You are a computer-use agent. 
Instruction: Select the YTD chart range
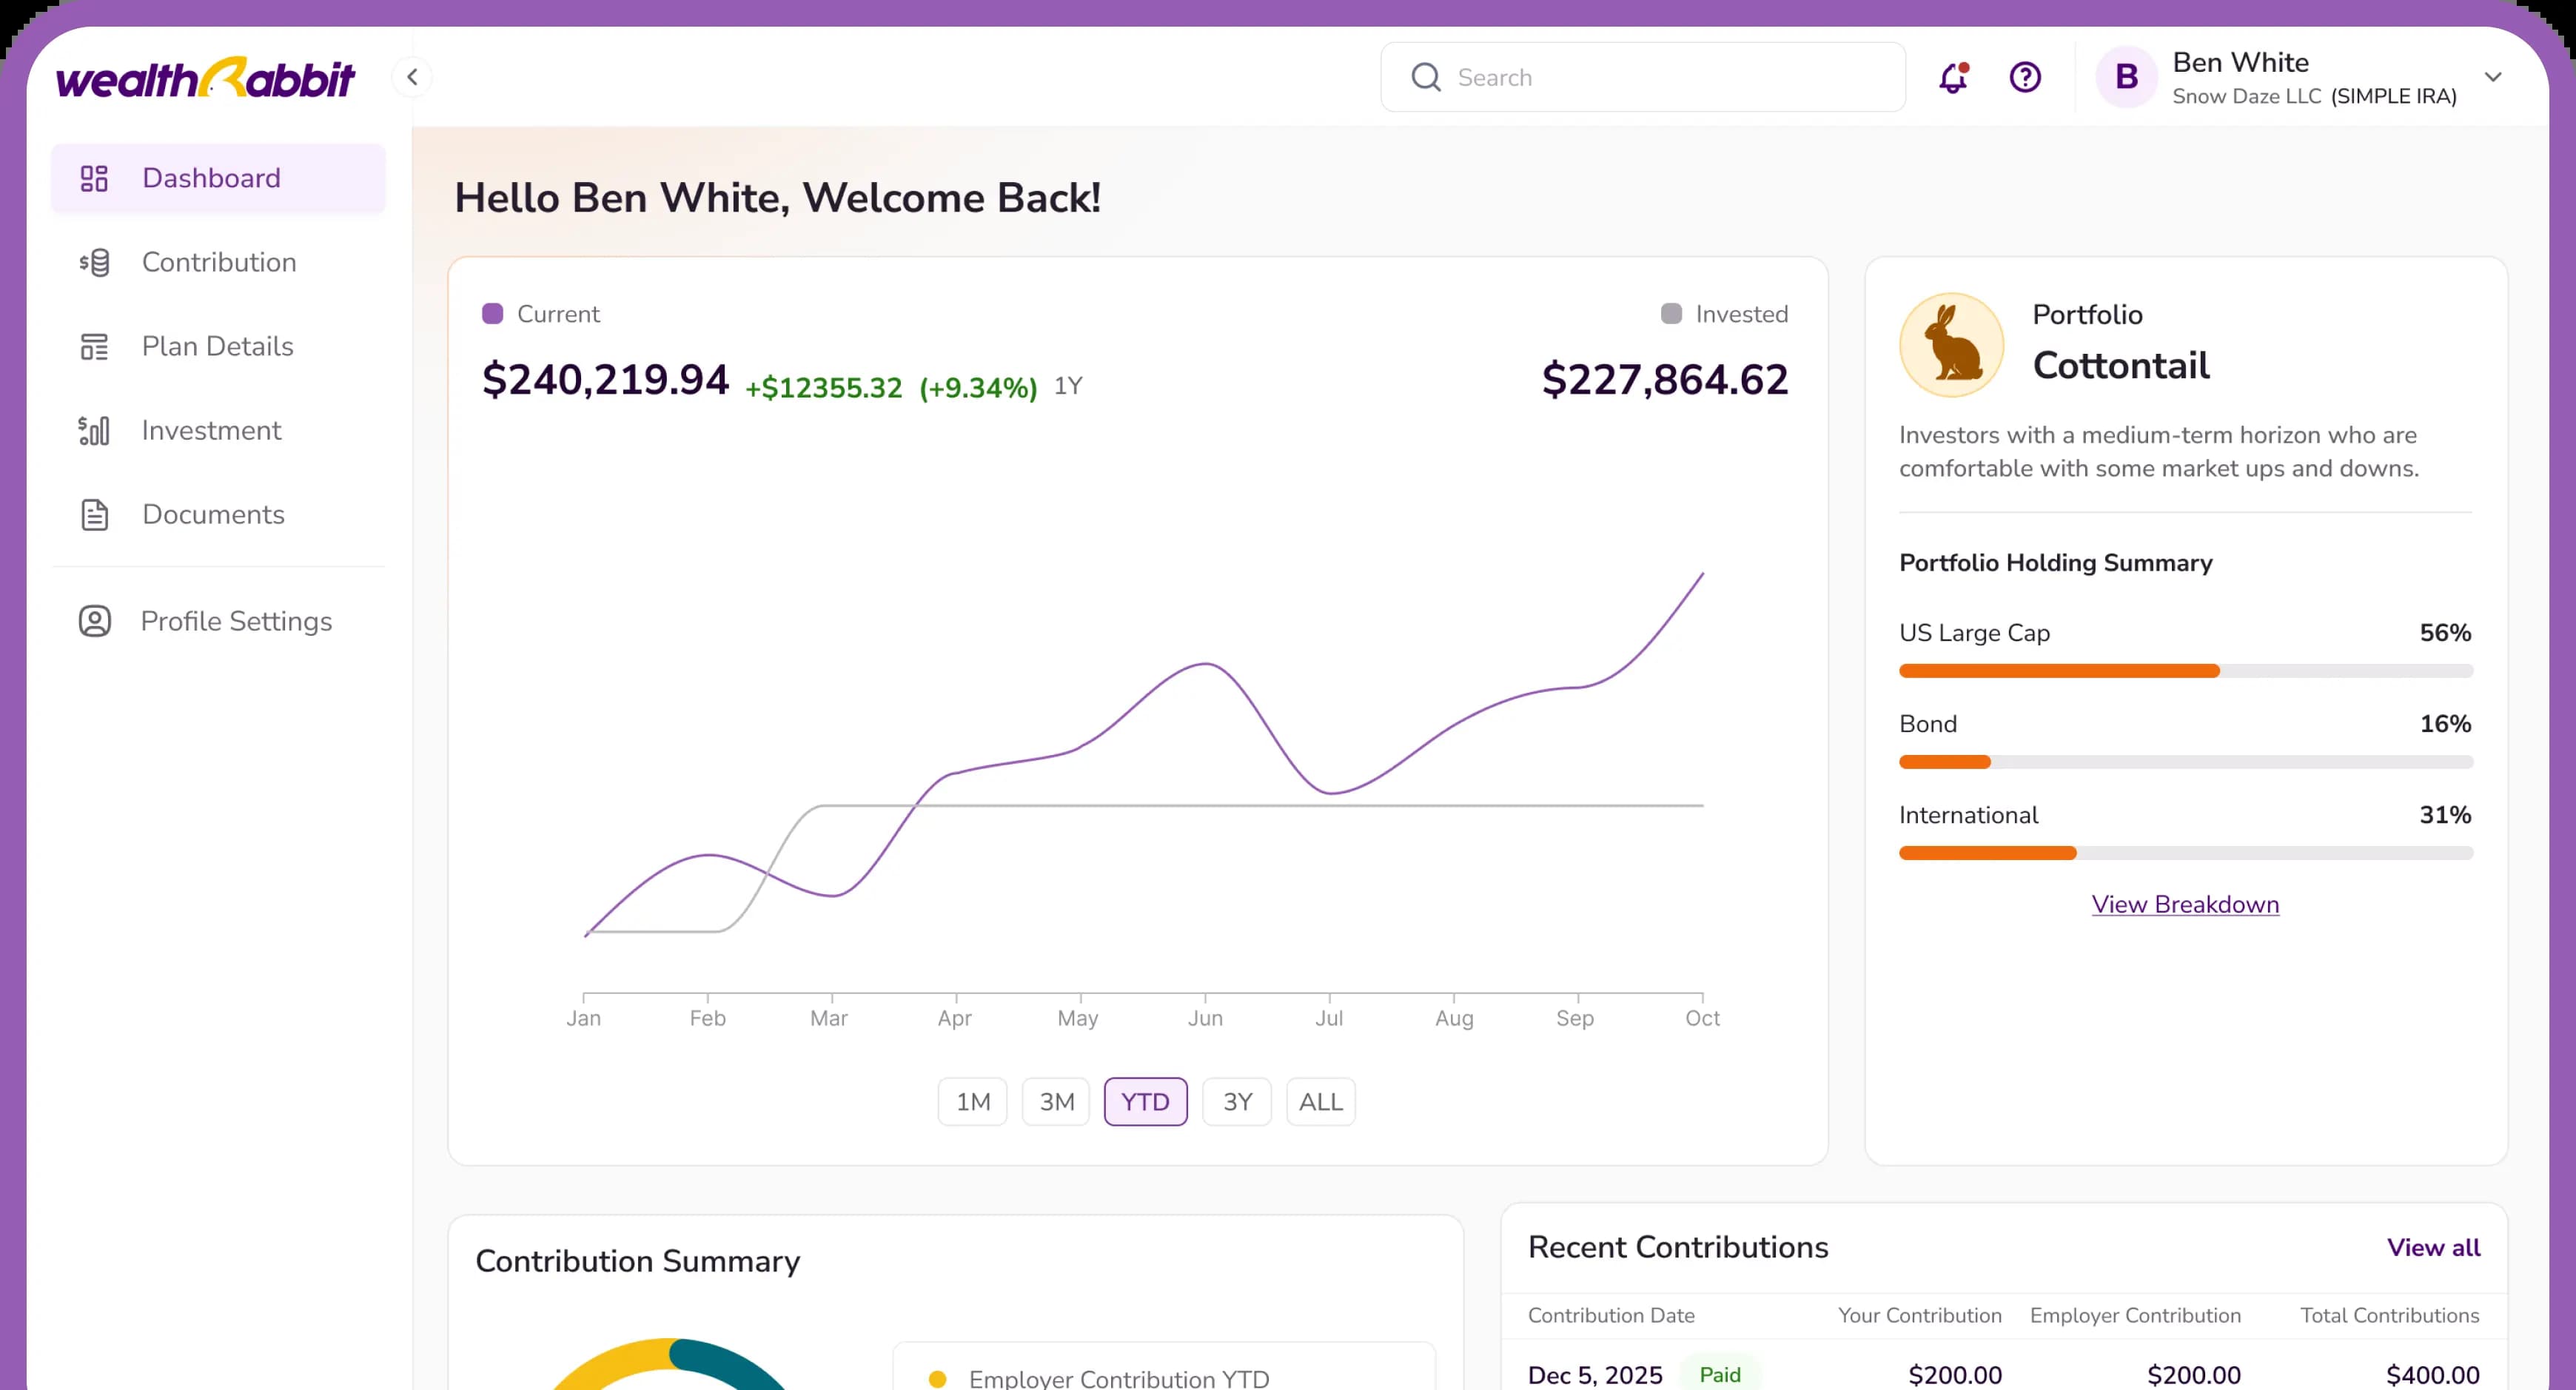[x=1145, y=1101]
